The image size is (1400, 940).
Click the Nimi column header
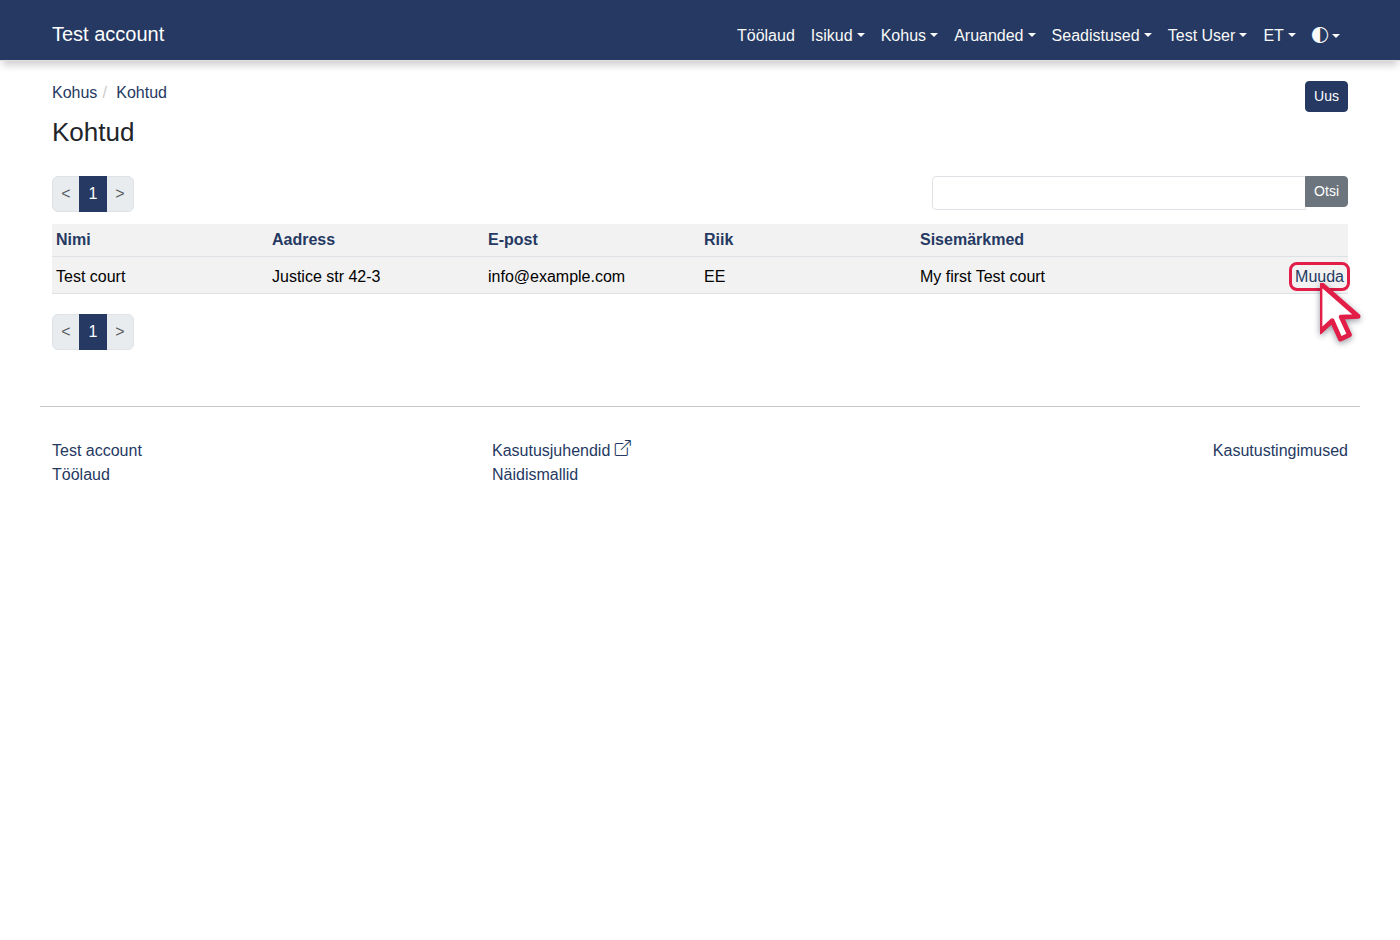tap(73, 239)
